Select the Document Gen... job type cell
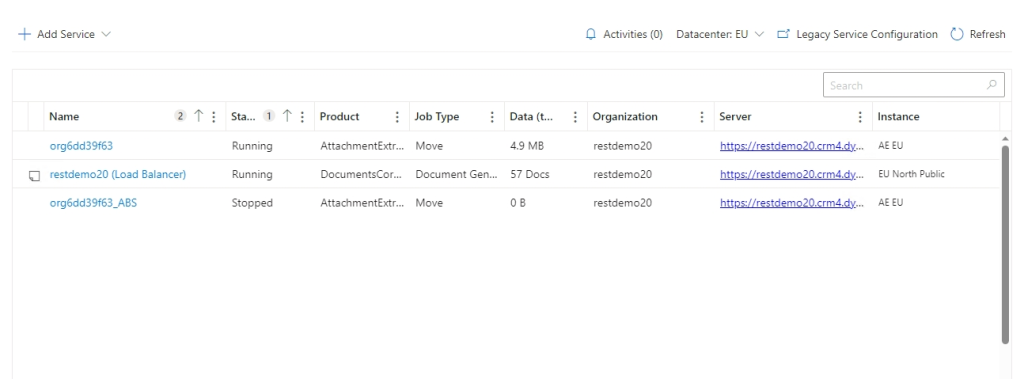The height and width of the screenshot is (379, 1024). point(456,174)
